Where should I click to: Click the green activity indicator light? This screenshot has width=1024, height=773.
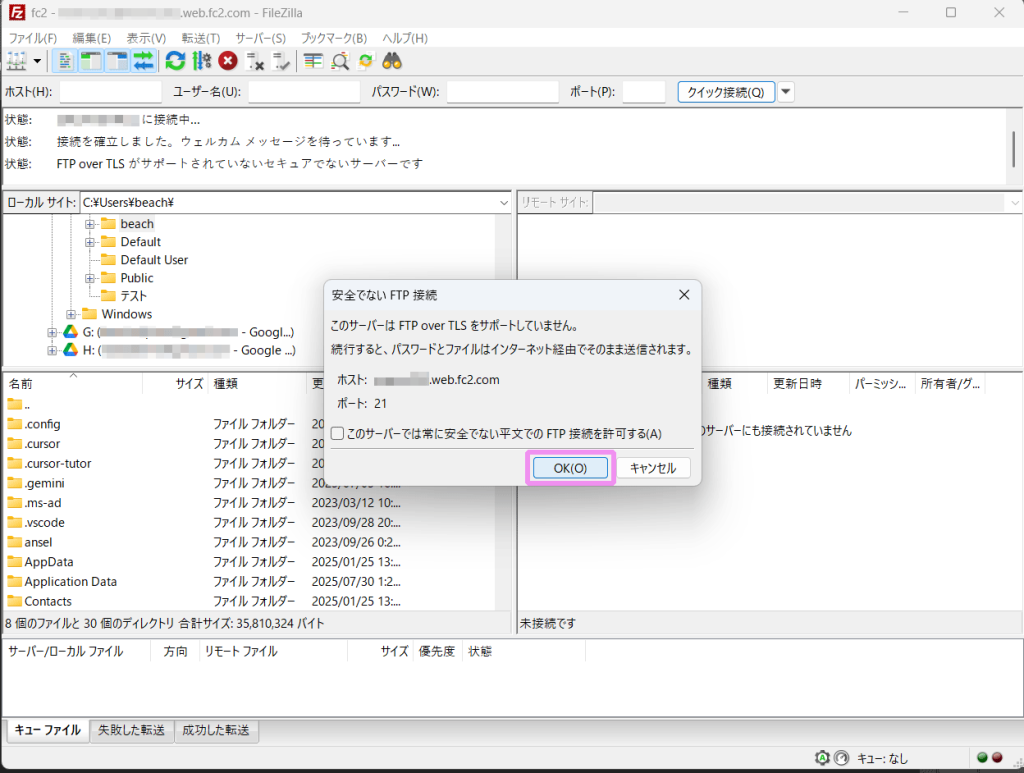(x=982, y=758)
